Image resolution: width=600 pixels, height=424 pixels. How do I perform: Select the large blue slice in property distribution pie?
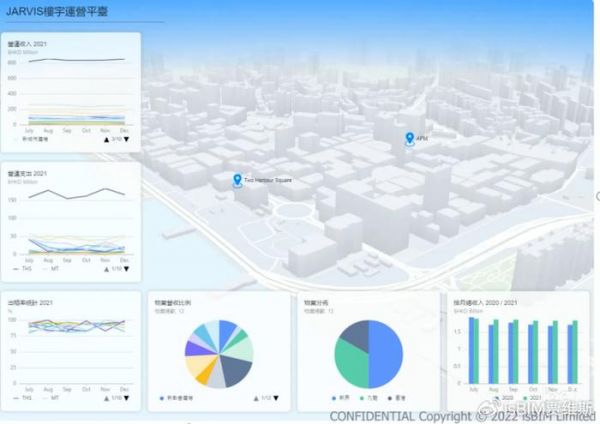pos(387,355)
